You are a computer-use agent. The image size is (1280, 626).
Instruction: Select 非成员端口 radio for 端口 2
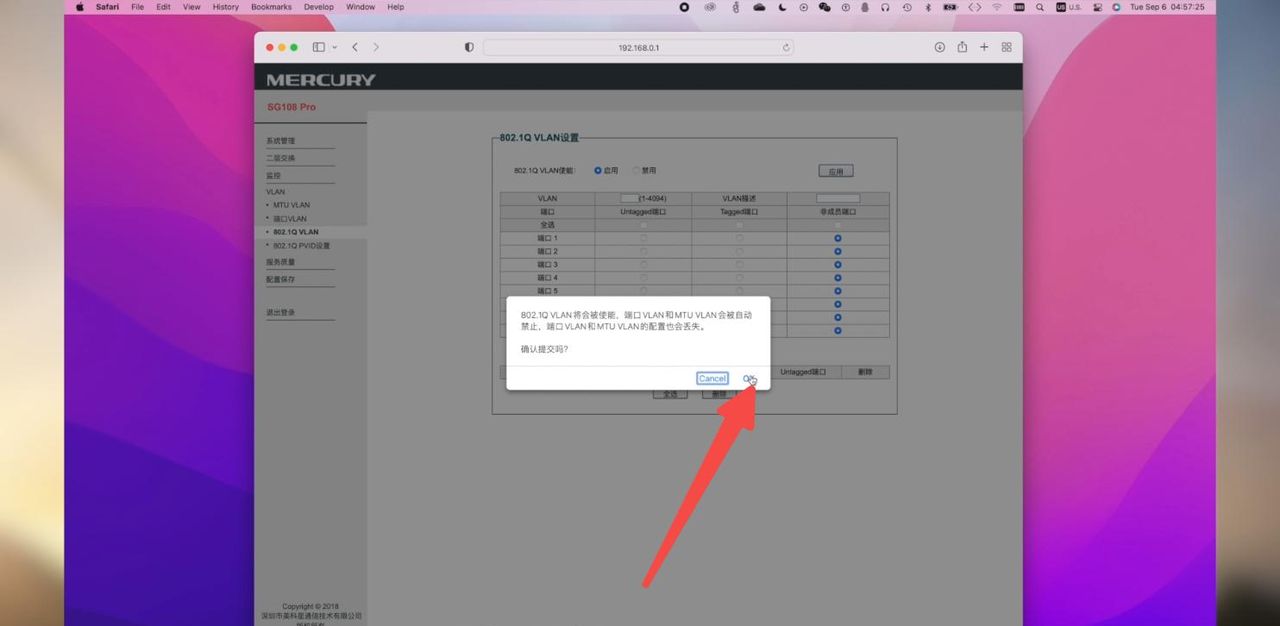click(838, 251)
